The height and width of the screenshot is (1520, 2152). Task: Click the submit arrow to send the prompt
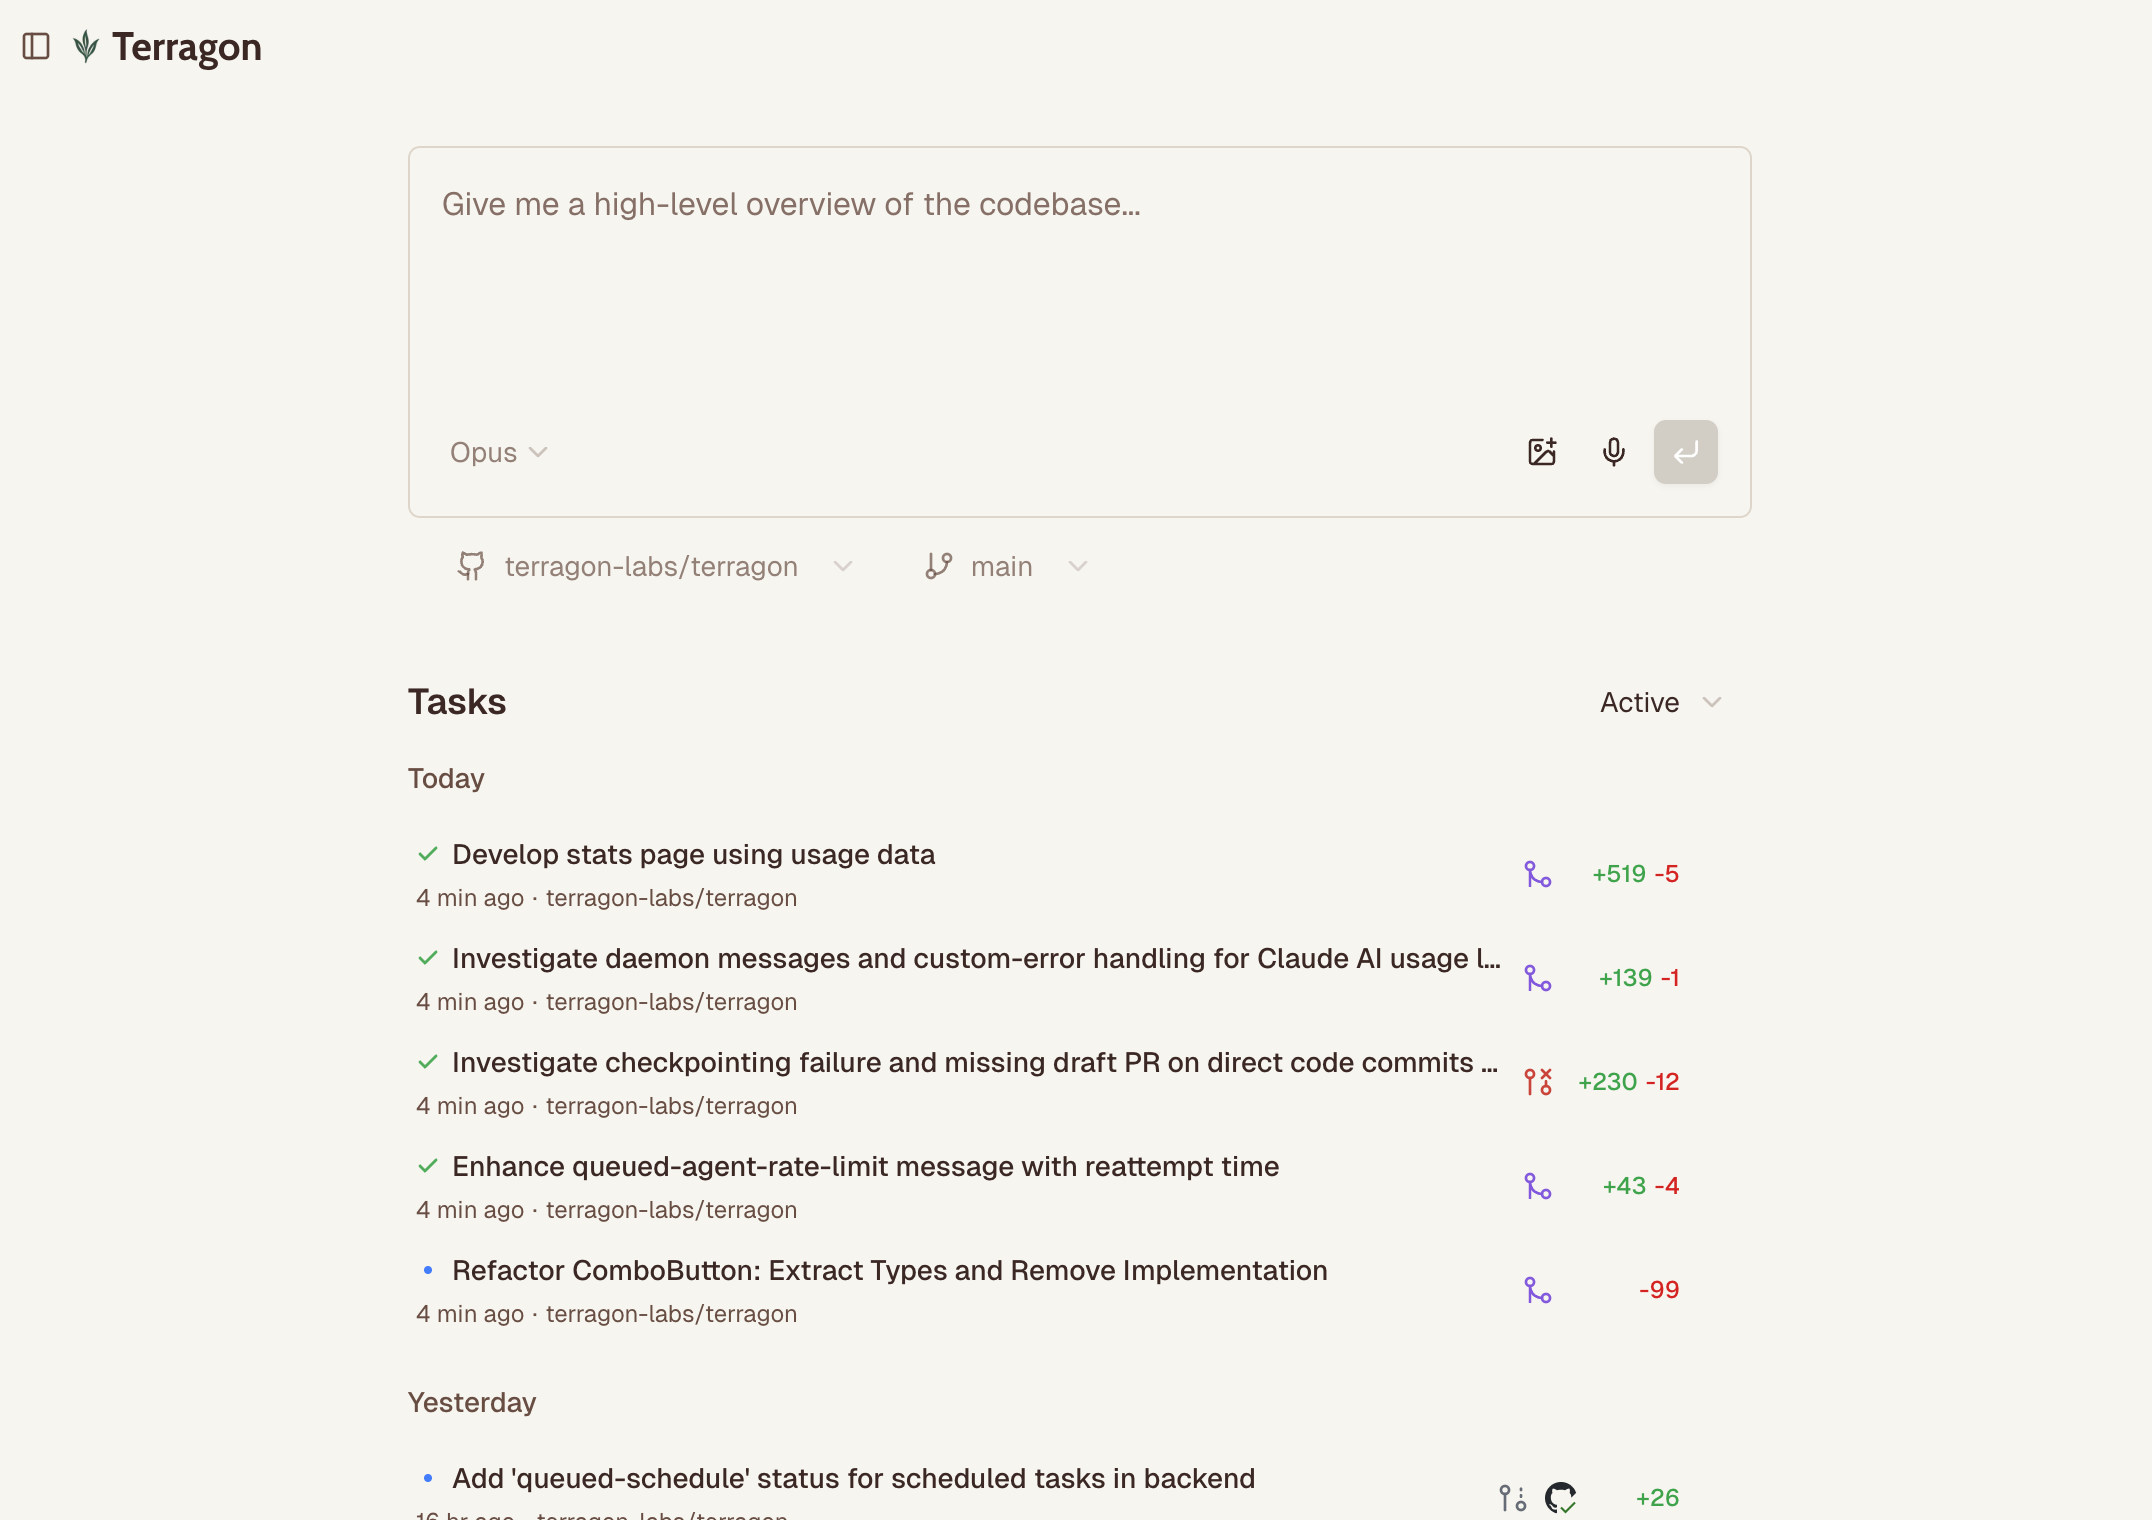coord(1685,452)
